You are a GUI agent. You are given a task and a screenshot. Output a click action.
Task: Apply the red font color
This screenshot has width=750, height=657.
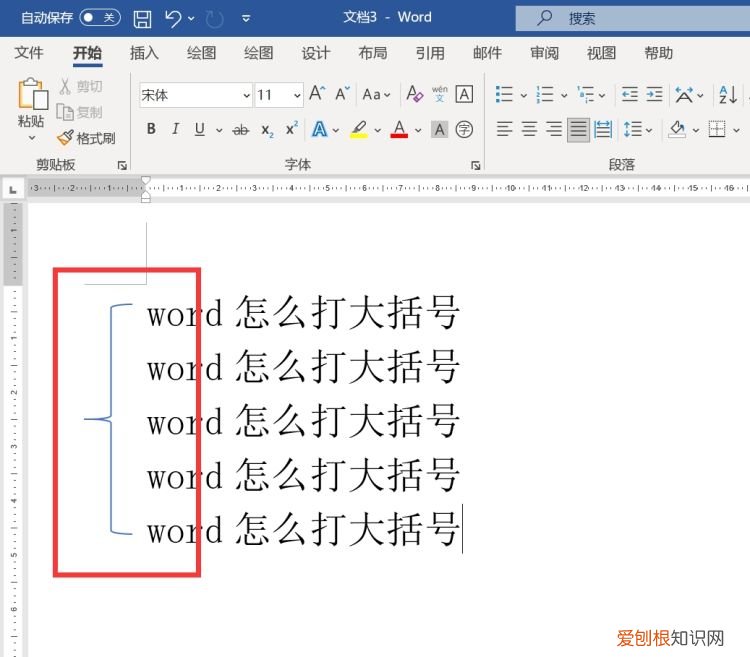[399, 130]
